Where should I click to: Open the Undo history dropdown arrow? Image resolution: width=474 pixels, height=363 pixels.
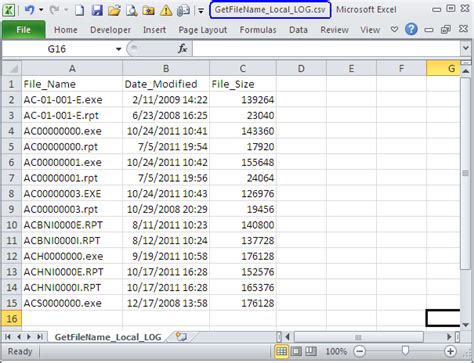coord(41,10)
